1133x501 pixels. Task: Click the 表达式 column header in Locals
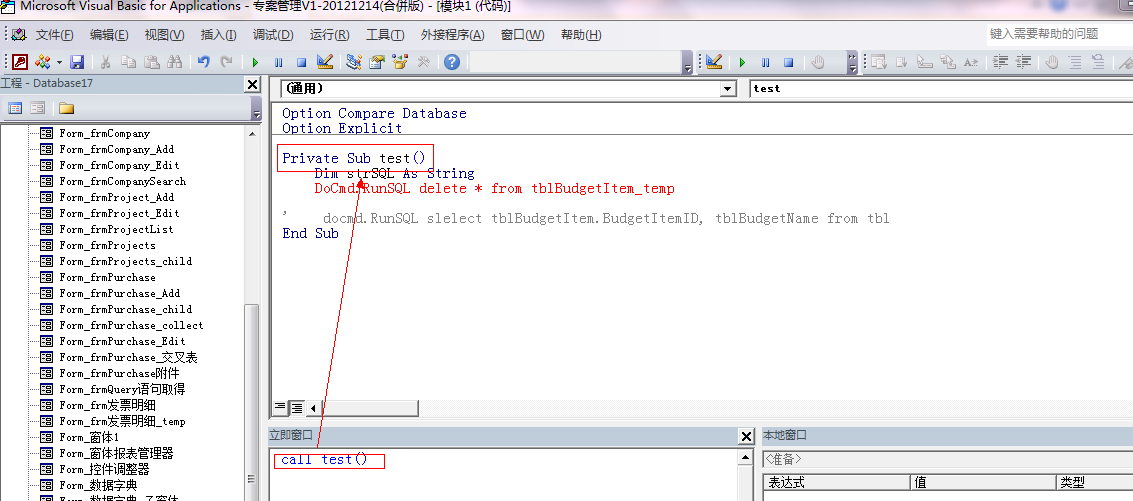point(836,483)
